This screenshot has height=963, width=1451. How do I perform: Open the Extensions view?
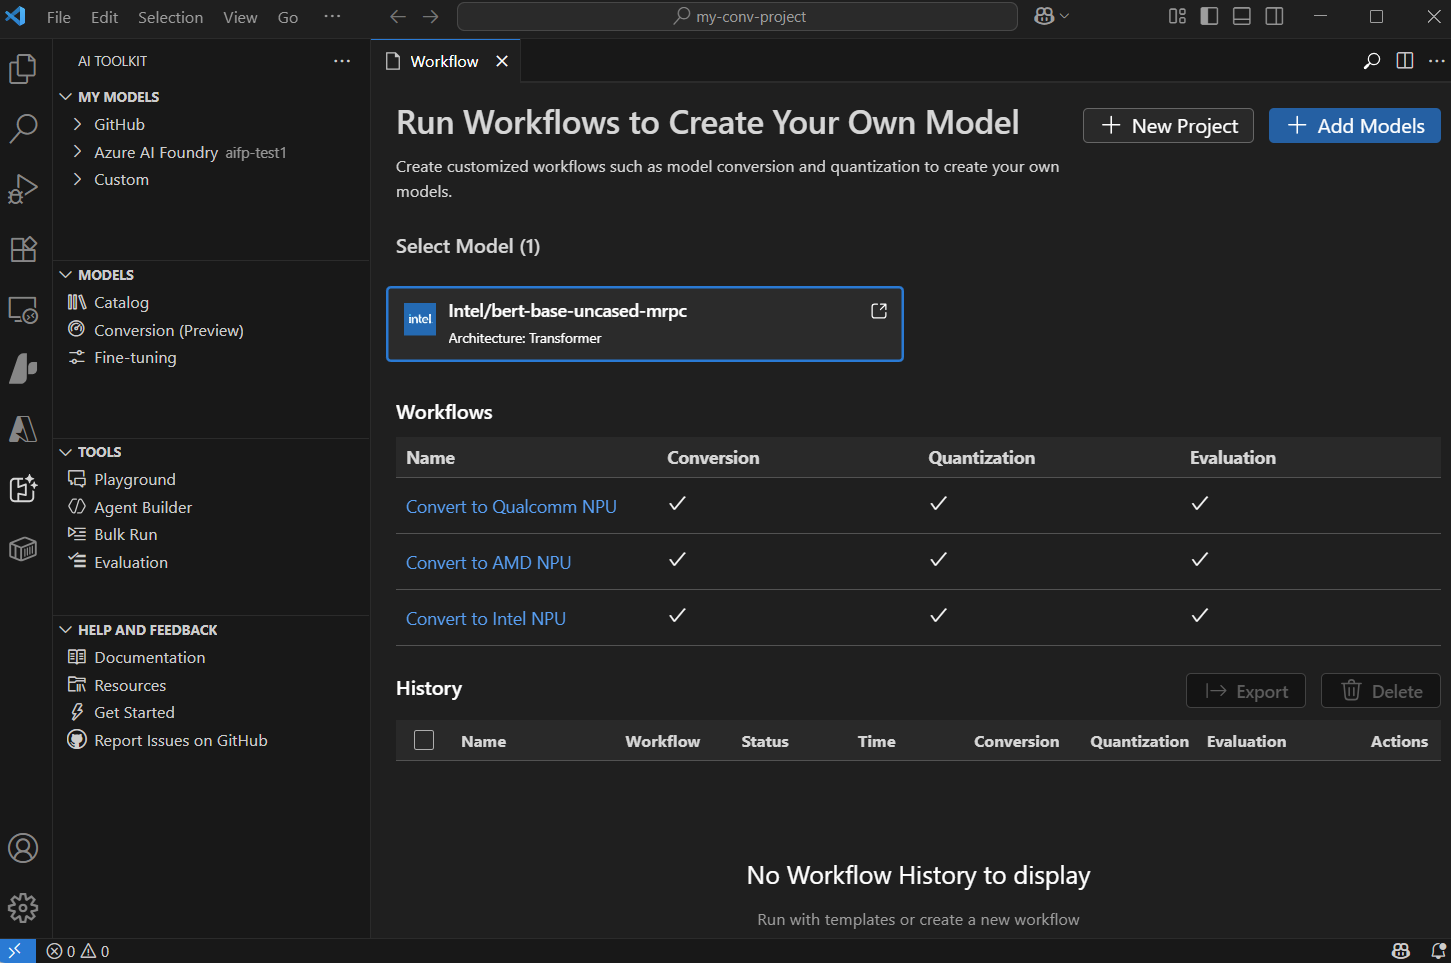pos(23,249)
